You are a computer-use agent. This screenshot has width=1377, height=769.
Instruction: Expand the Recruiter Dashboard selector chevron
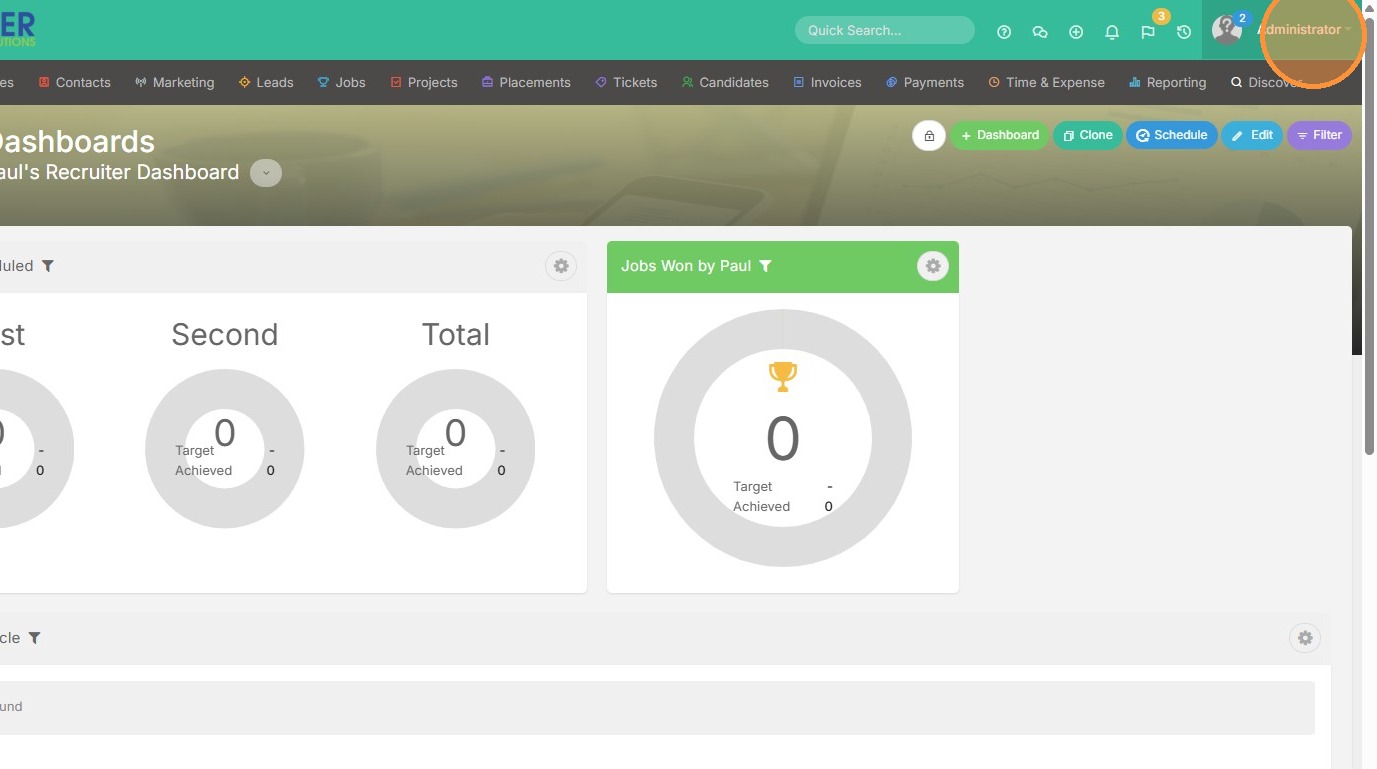[x=266, y=173]
